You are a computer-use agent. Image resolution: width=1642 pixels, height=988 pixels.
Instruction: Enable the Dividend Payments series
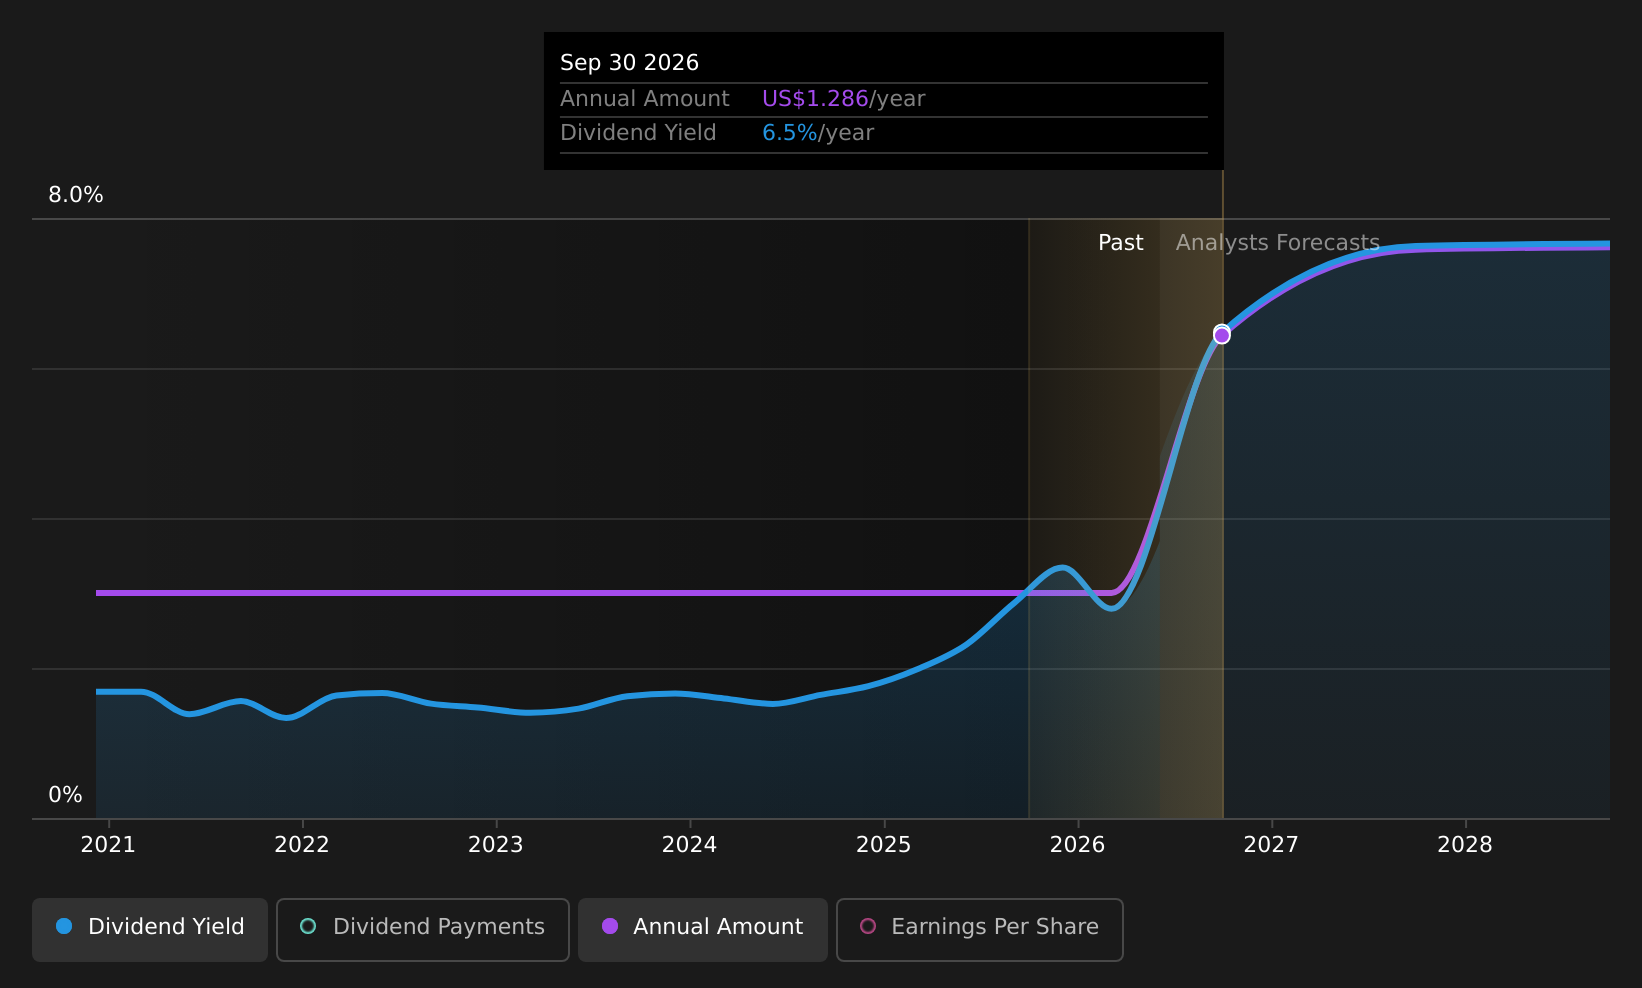422,929
